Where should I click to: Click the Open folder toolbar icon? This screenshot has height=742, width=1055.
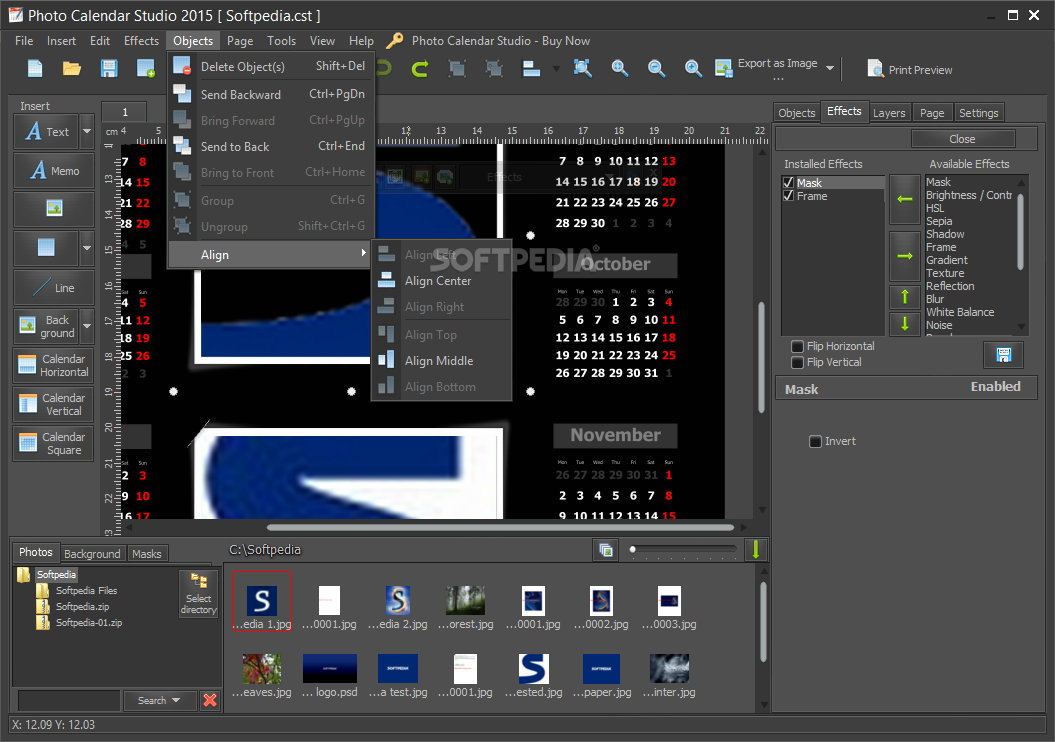tap(72, 69)
